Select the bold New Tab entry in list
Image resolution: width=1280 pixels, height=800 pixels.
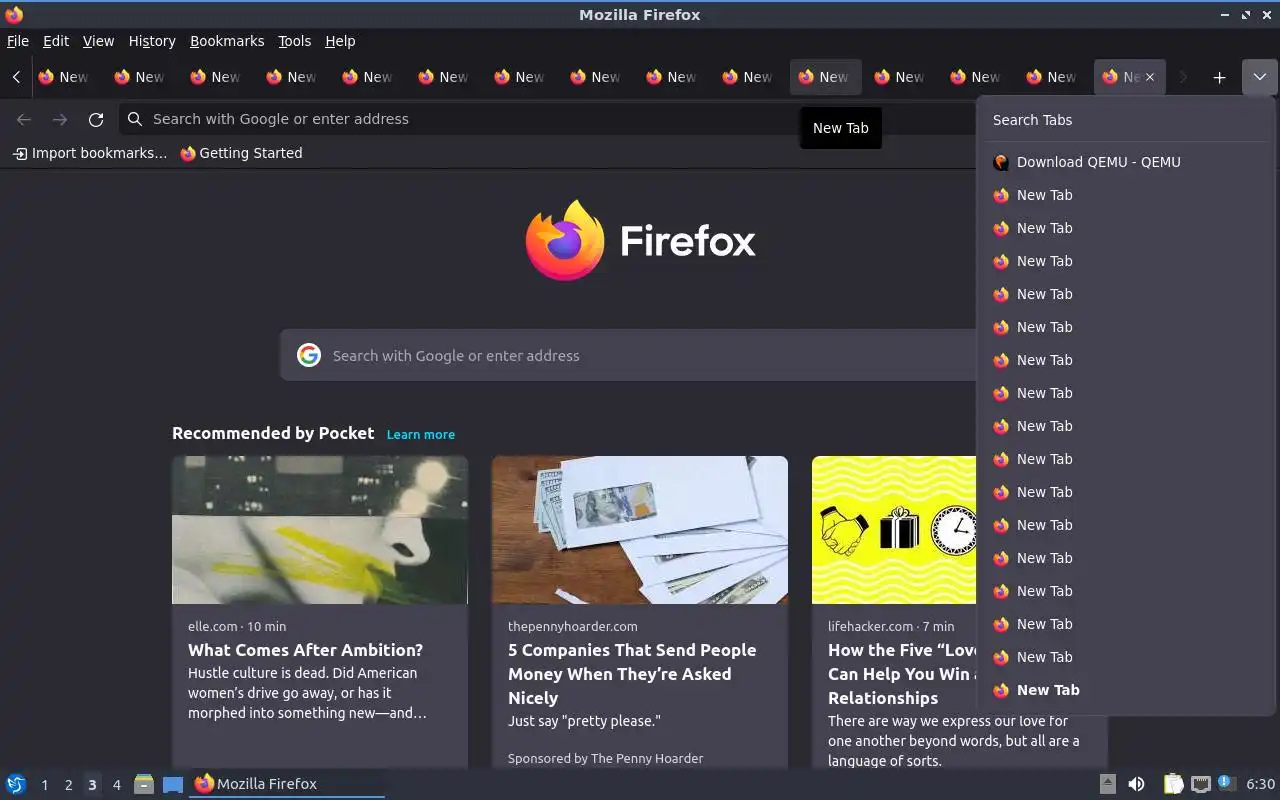click(1126, 690)
